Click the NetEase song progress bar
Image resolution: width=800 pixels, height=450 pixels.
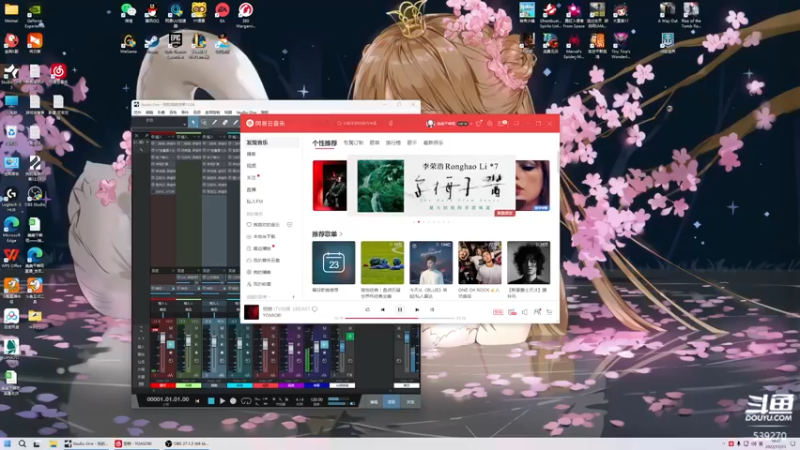click(399, 318)
